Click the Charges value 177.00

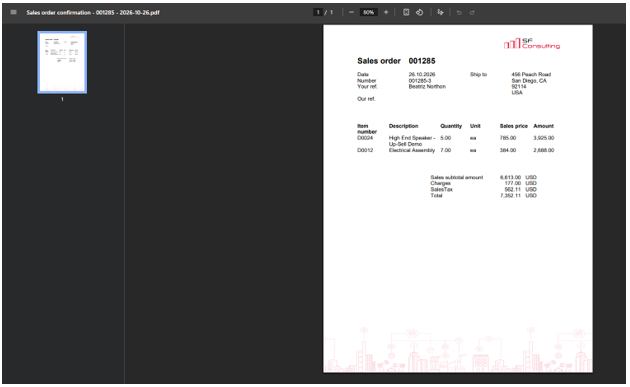click(513, 183)
